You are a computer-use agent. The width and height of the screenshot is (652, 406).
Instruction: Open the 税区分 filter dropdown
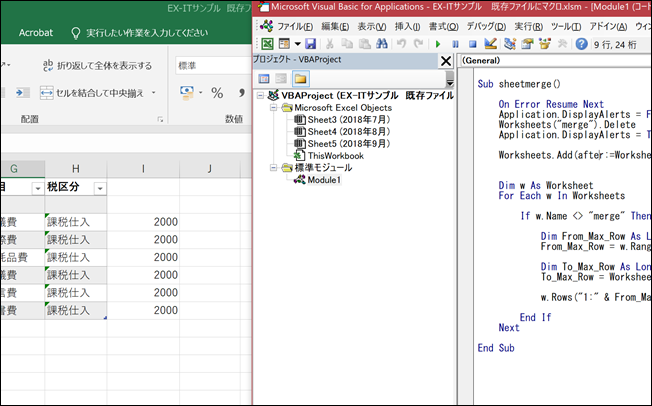coord(100,189)
